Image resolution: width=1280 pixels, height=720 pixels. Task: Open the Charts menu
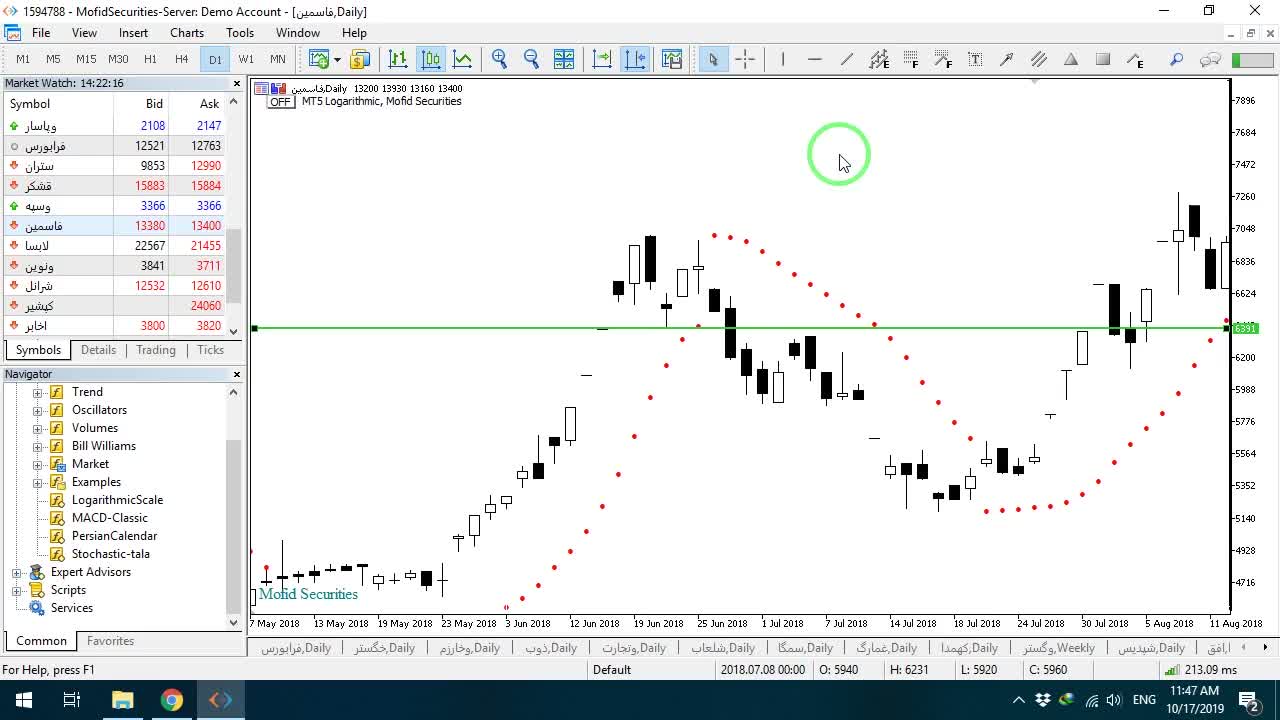[187, 32]
